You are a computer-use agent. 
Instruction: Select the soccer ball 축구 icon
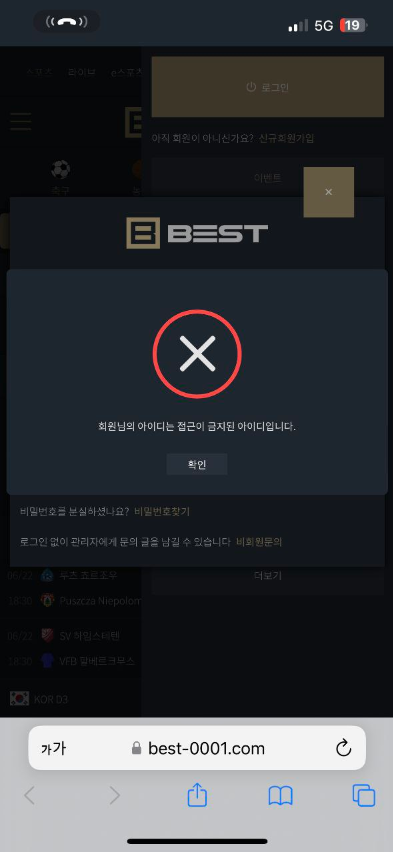click(x=61, y=170)
